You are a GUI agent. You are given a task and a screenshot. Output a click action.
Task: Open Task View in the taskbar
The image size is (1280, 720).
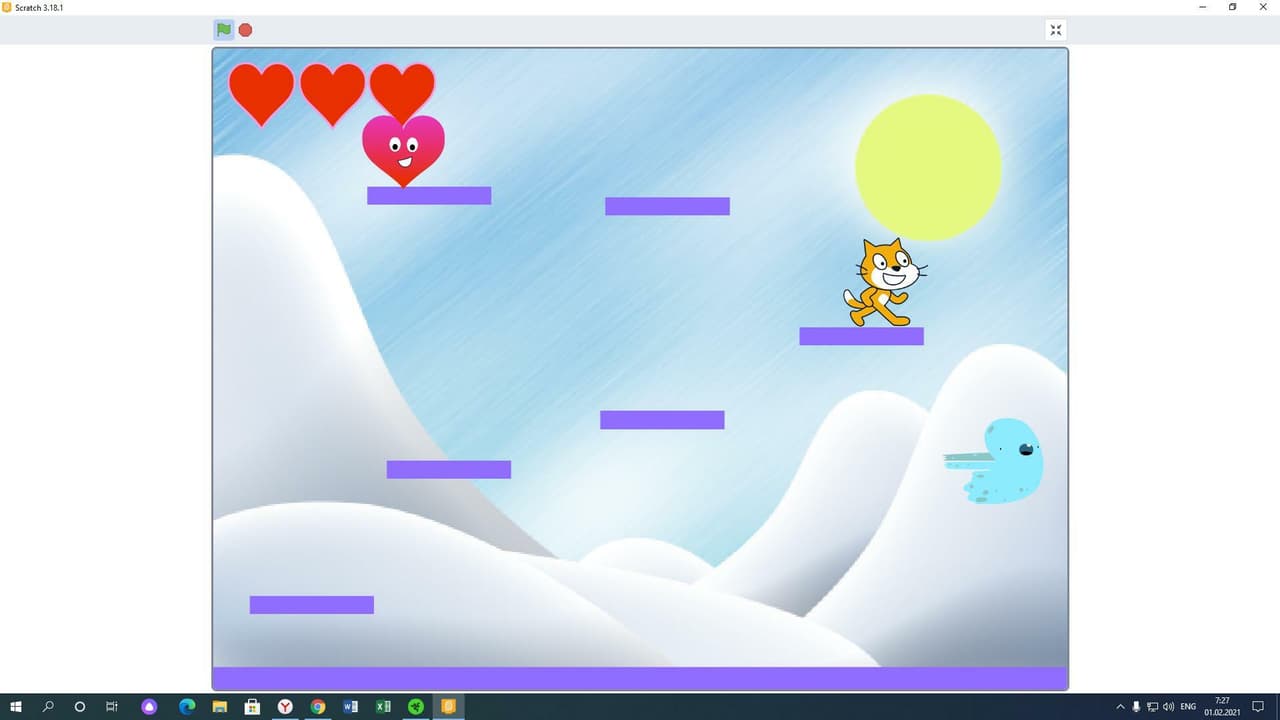112,707
